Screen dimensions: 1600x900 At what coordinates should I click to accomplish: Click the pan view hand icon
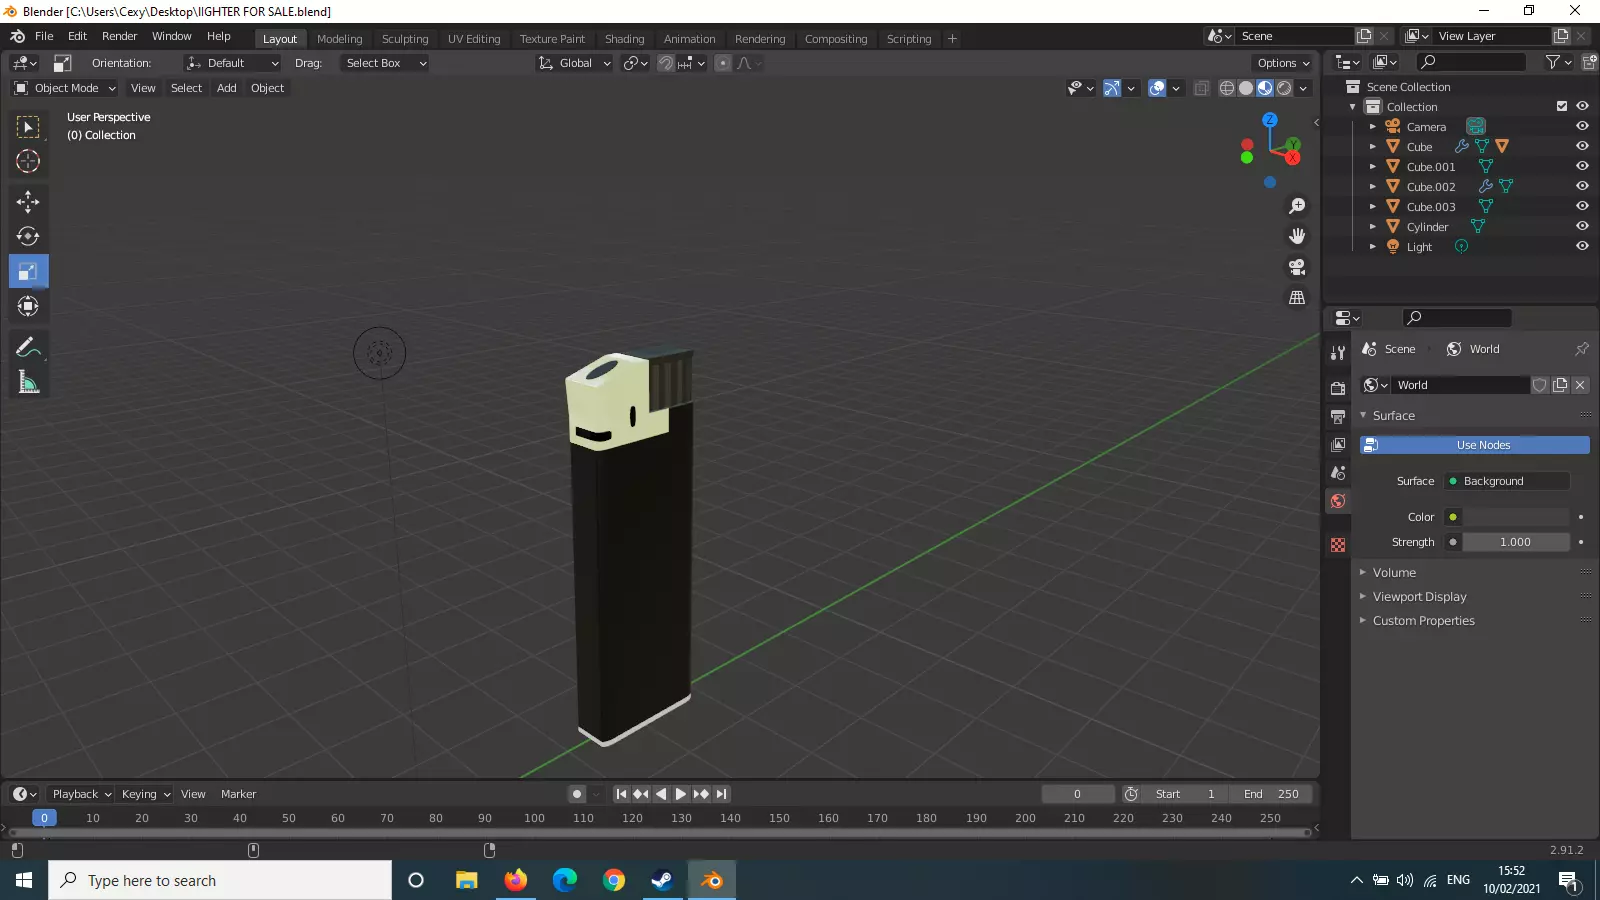(x=1297, y=236)
